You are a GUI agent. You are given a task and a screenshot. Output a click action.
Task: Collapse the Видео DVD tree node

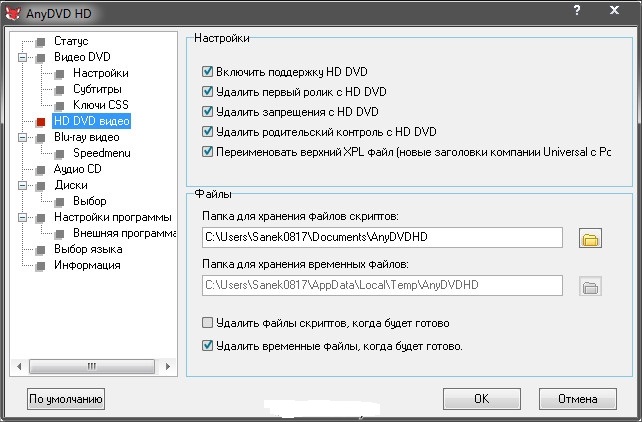point(23,57)
